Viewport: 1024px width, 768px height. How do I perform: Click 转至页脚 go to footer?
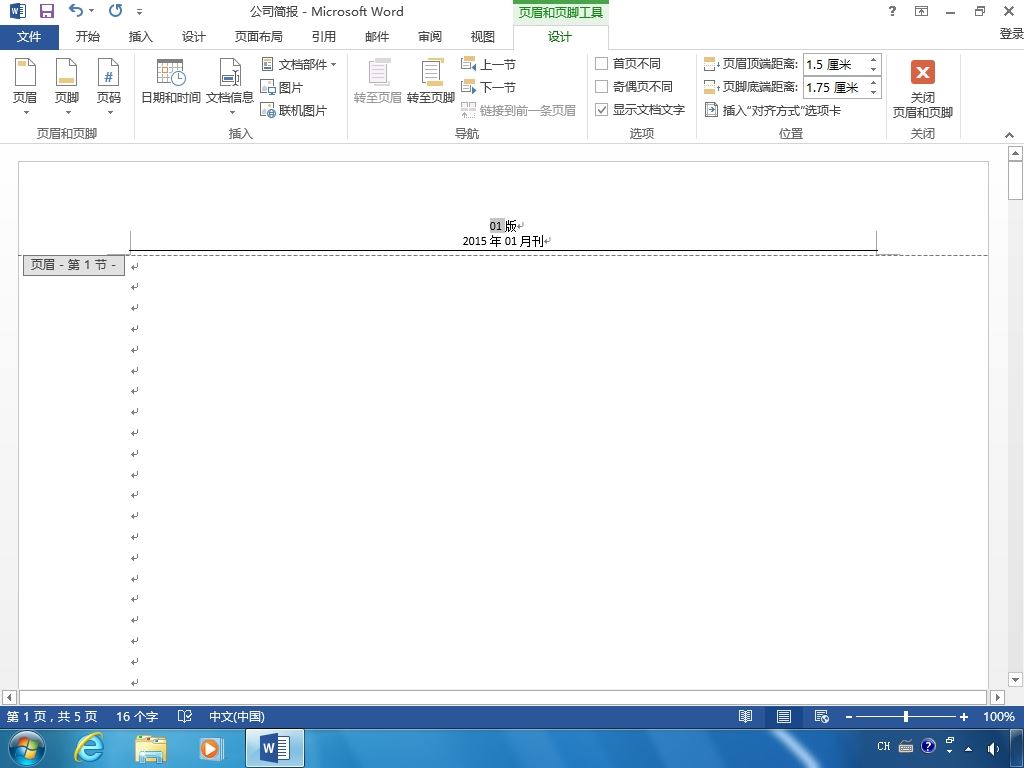click(430, 81)
